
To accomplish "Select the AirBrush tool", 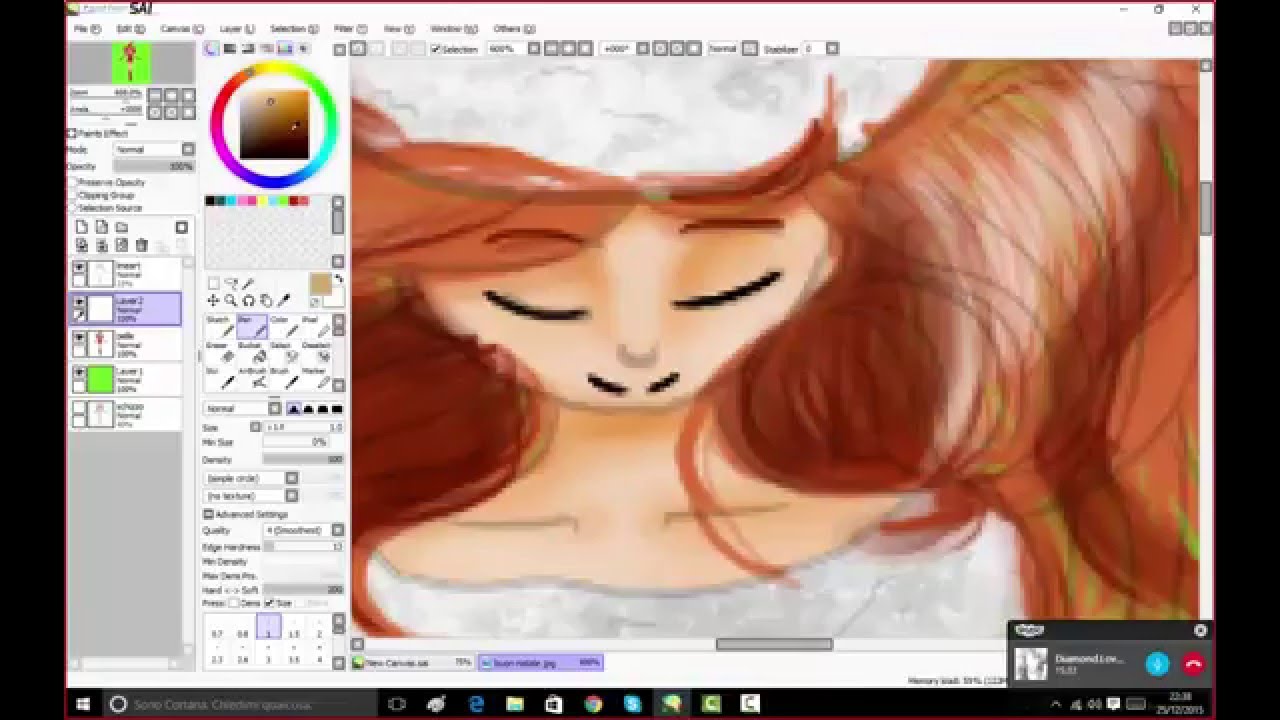I will click(251, 377).
